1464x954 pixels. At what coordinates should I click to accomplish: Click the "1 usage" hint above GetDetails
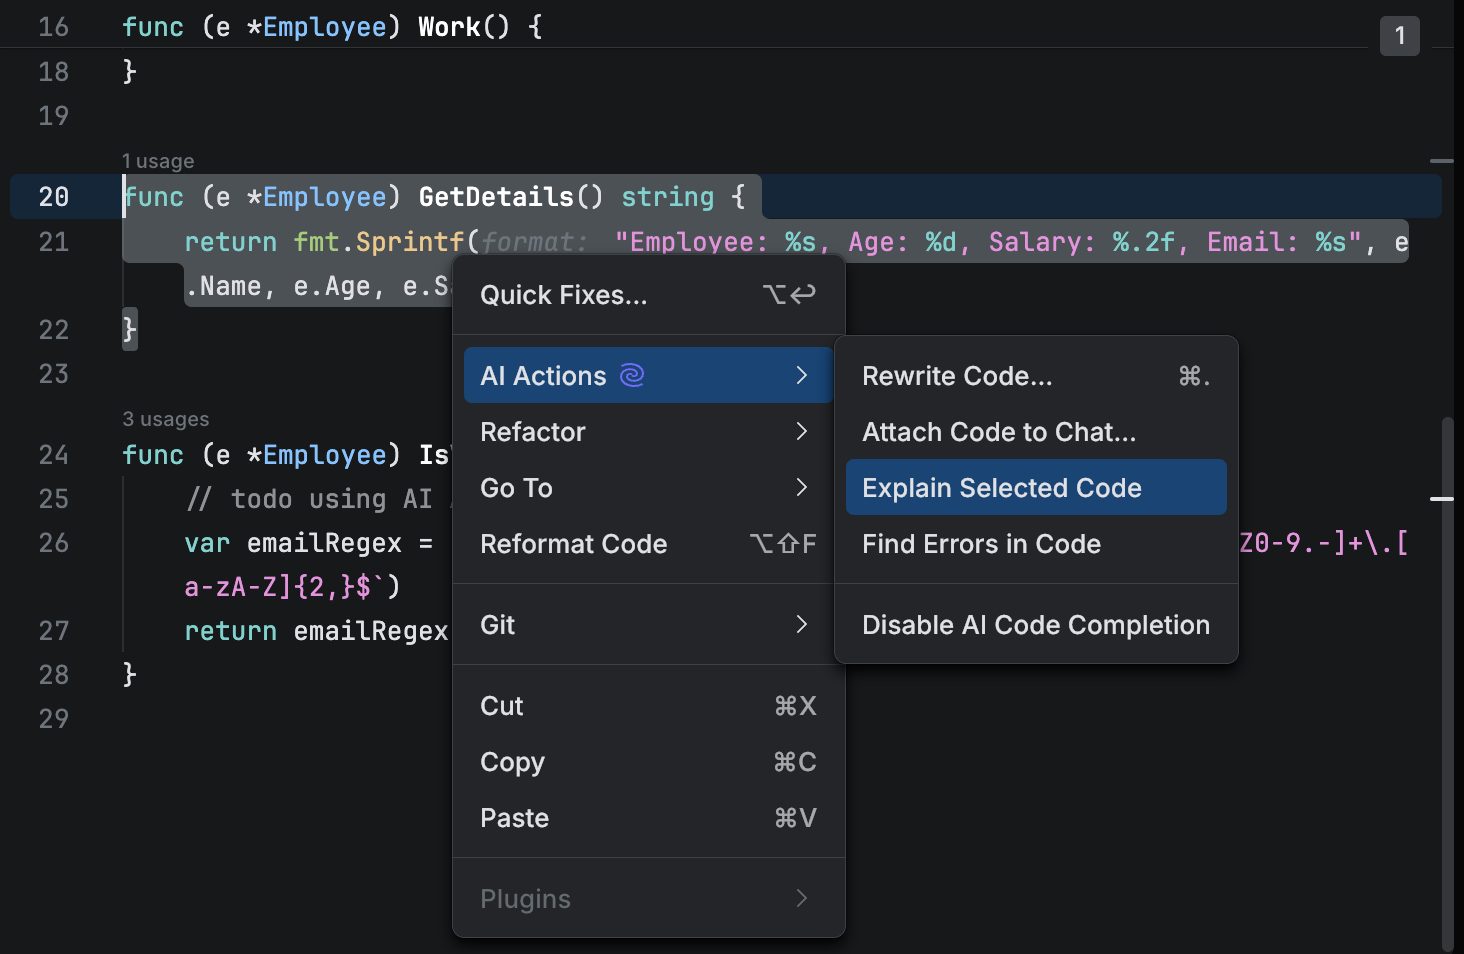pos(158,160)
